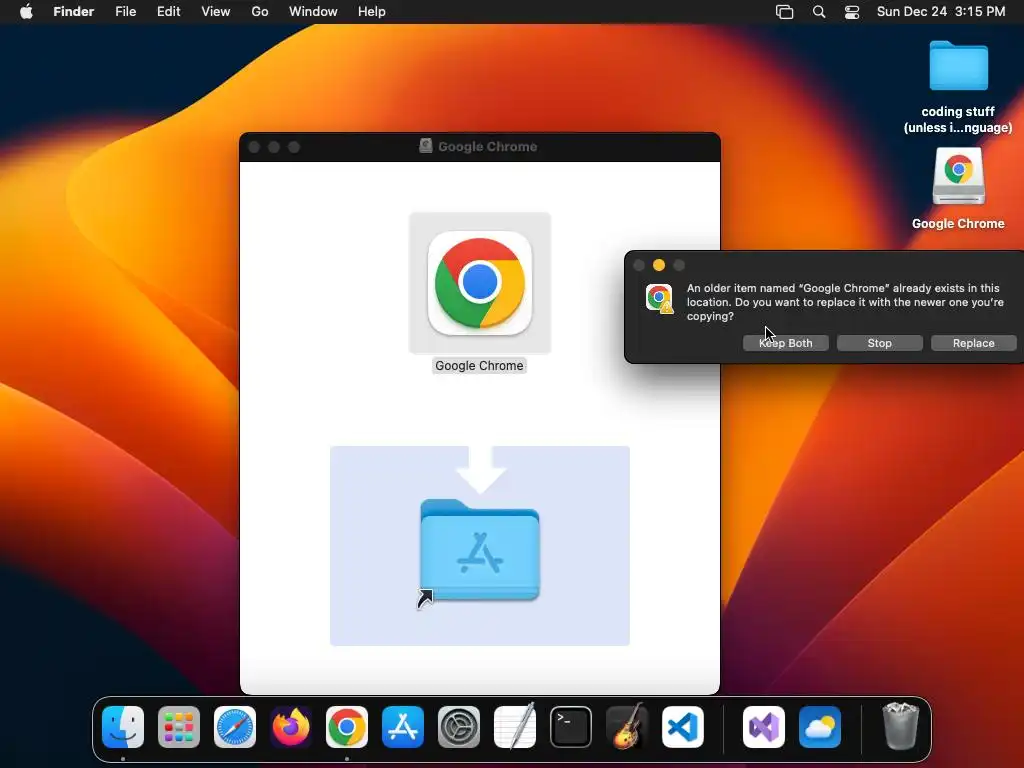This screenshot has width=1024, height=768.
Task: Click Stage Manager icon in menu bar
Action: [784, 12]
